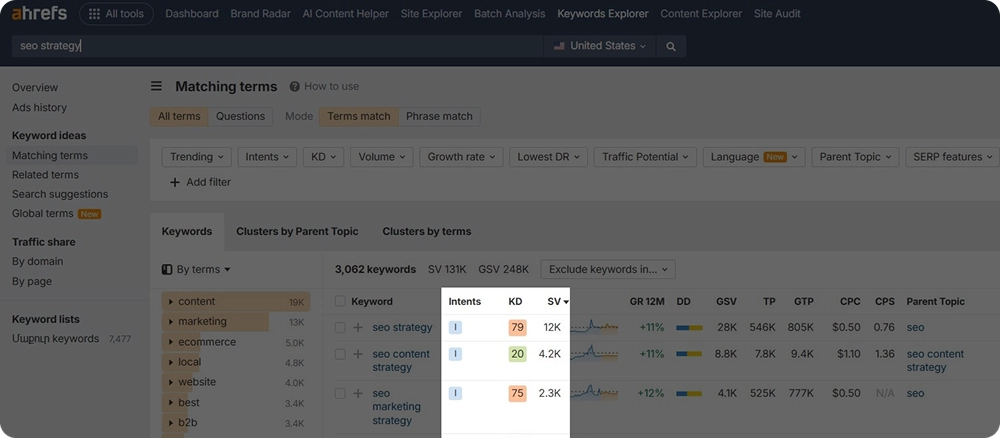The height and width of the screenshot is (438, 1000).
Task: Open Site Explorer in top navigation
Action: (432, 13)
